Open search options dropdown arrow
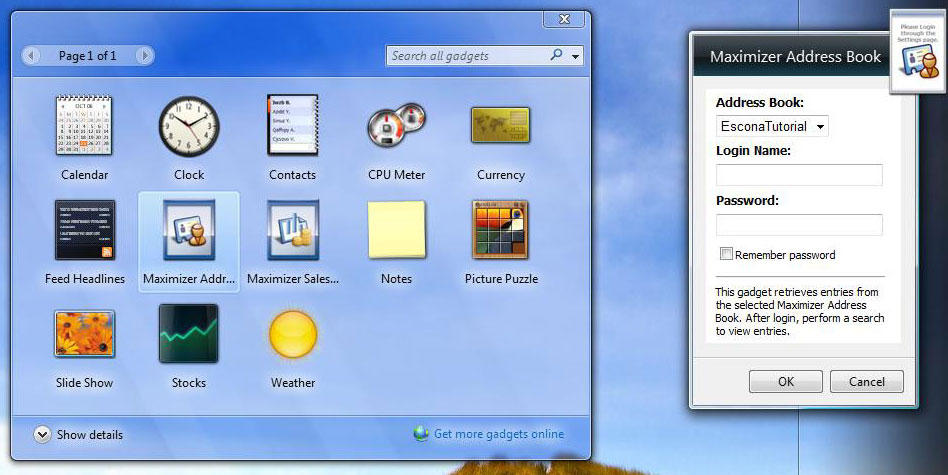This screenshot has height=475, width=948. (x=576, y=56)
